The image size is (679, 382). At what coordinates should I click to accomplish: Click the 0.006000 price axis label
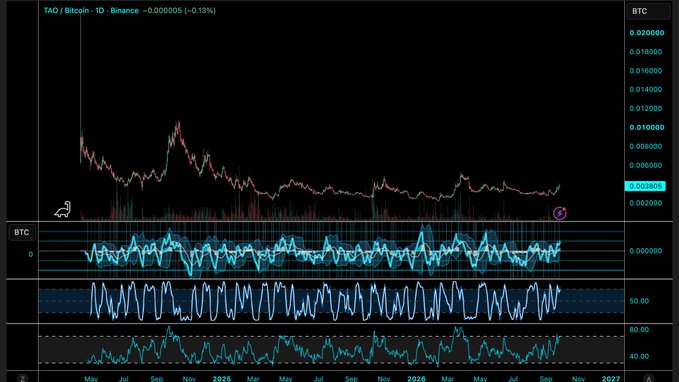pos(646,165)
